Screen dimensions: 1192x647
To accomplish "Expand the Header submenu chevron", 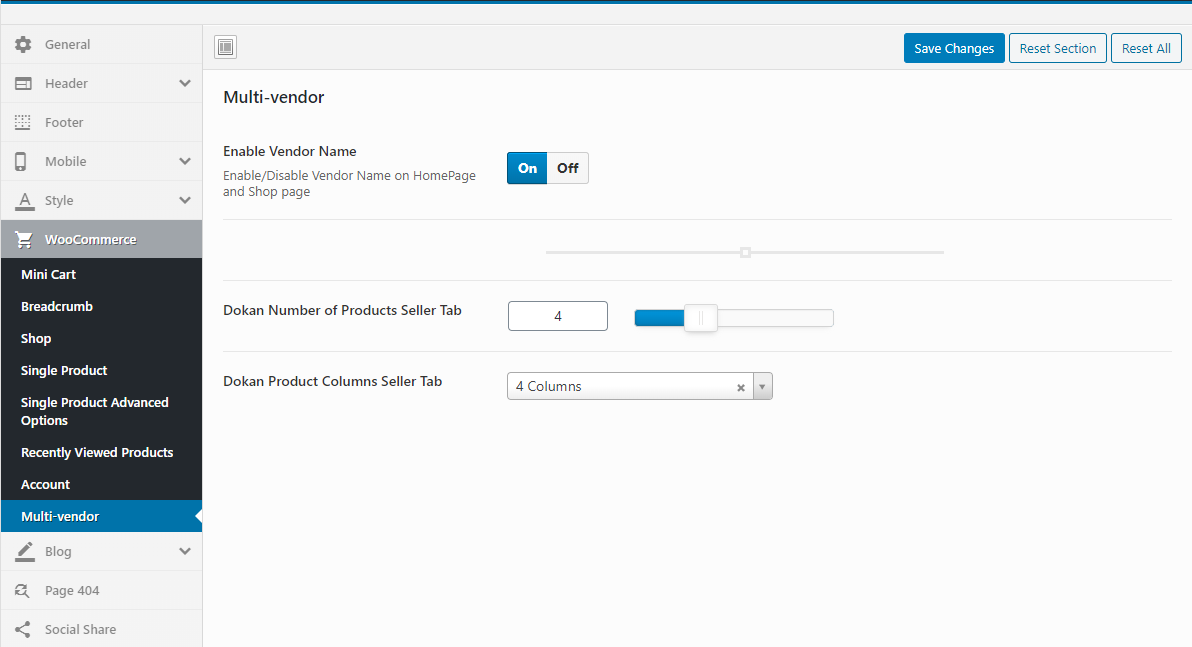I will [185, 83].
